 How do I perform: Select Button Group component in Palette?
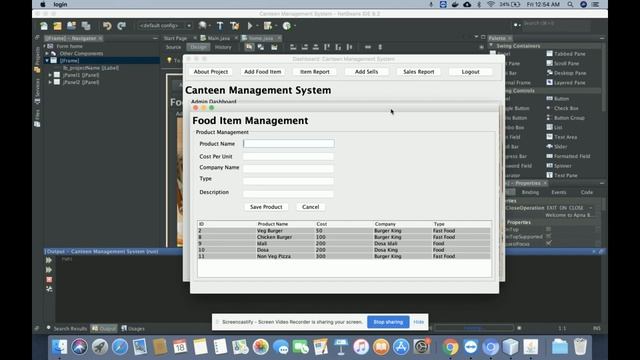(565, 118)
